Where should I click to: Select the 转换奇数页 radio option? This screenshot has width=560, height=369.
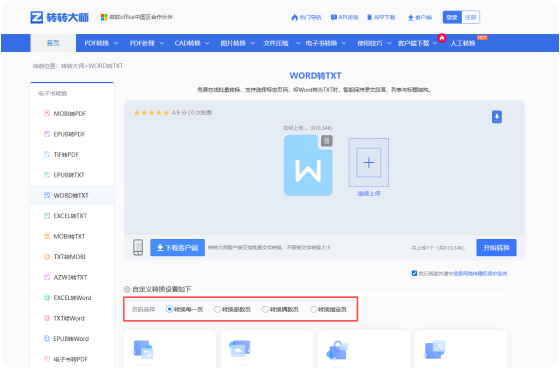[x=217, y=309]
